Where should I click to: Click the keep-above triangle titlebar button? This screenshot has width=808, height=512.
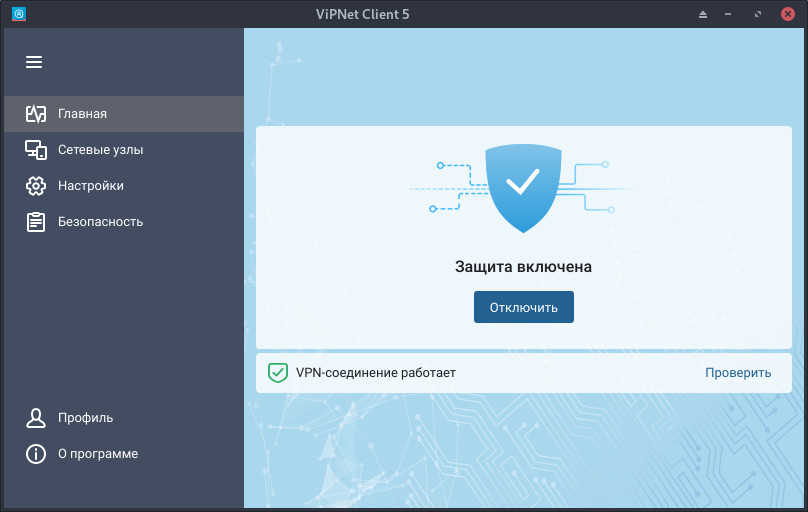coord(702,14)
